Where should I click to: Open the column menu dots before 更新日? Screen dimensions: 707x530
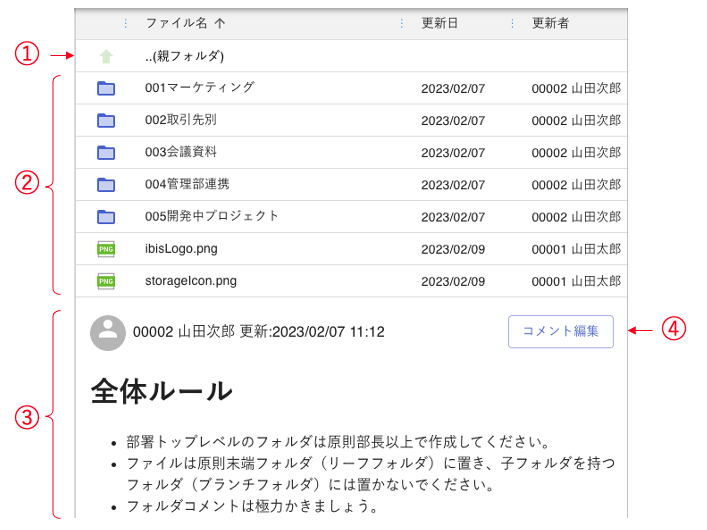pos(402,23)
